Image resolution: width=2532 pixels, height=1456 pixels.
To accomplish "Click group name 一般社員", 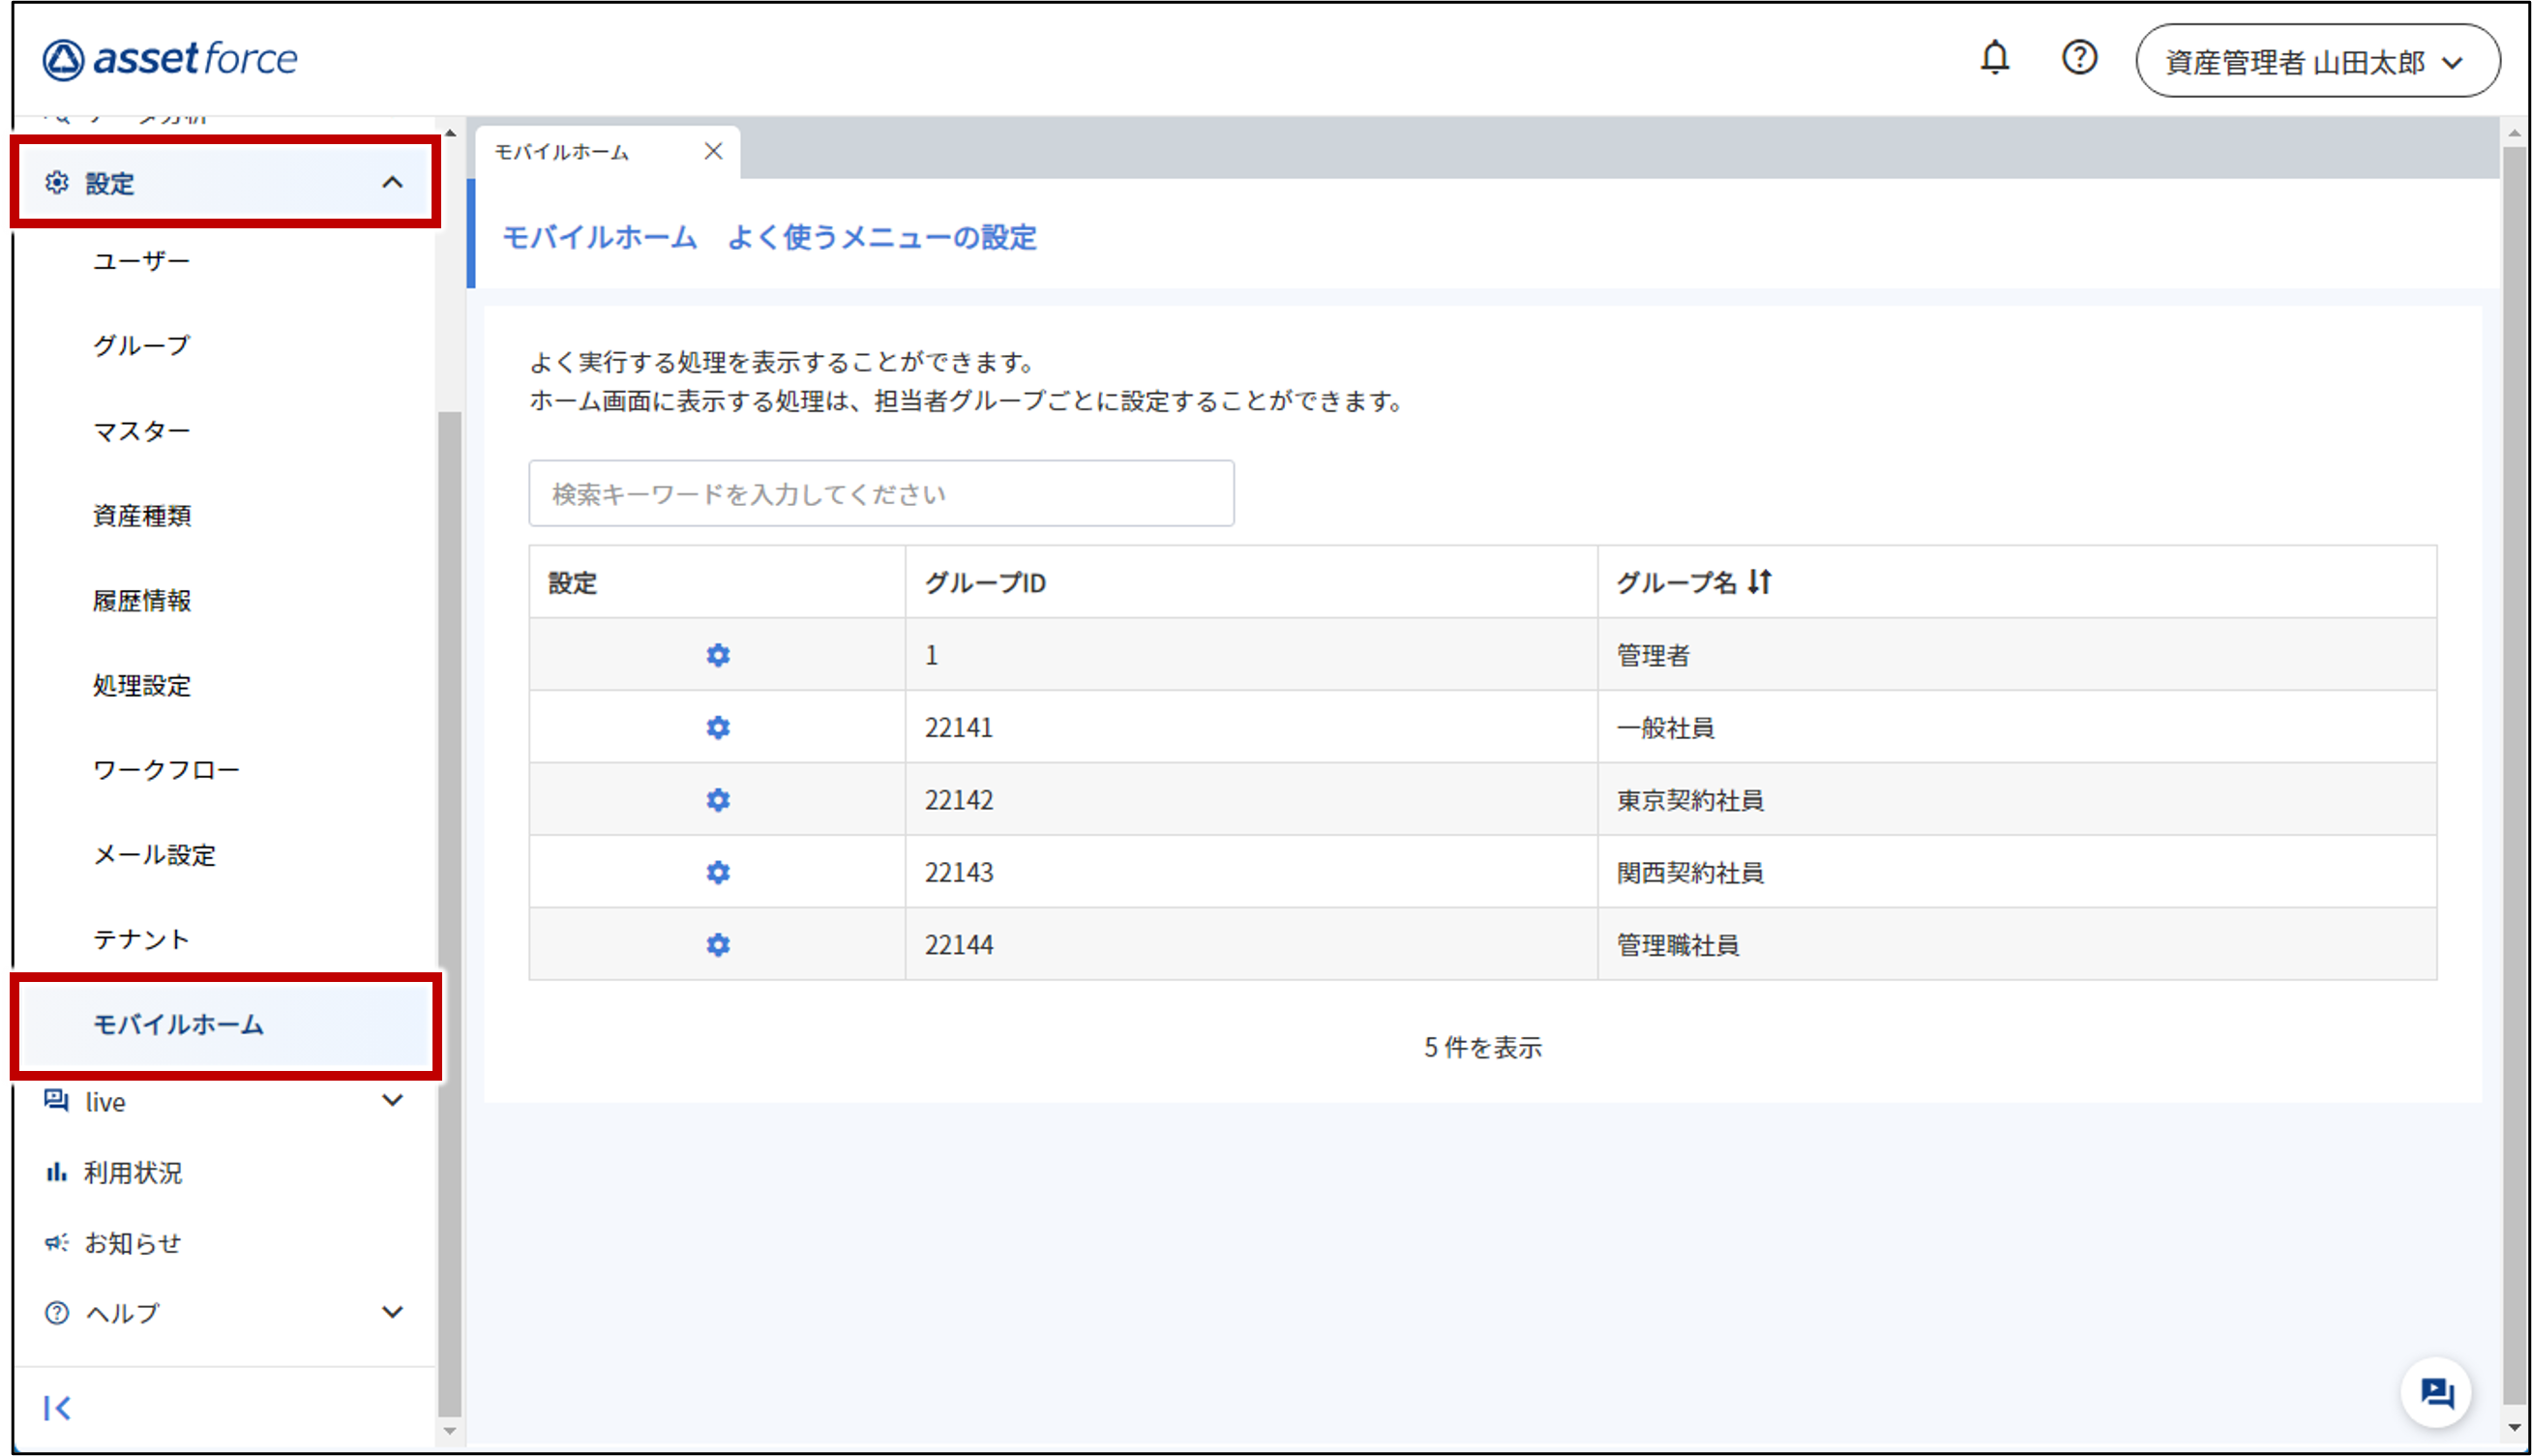I will point(1665,727).
